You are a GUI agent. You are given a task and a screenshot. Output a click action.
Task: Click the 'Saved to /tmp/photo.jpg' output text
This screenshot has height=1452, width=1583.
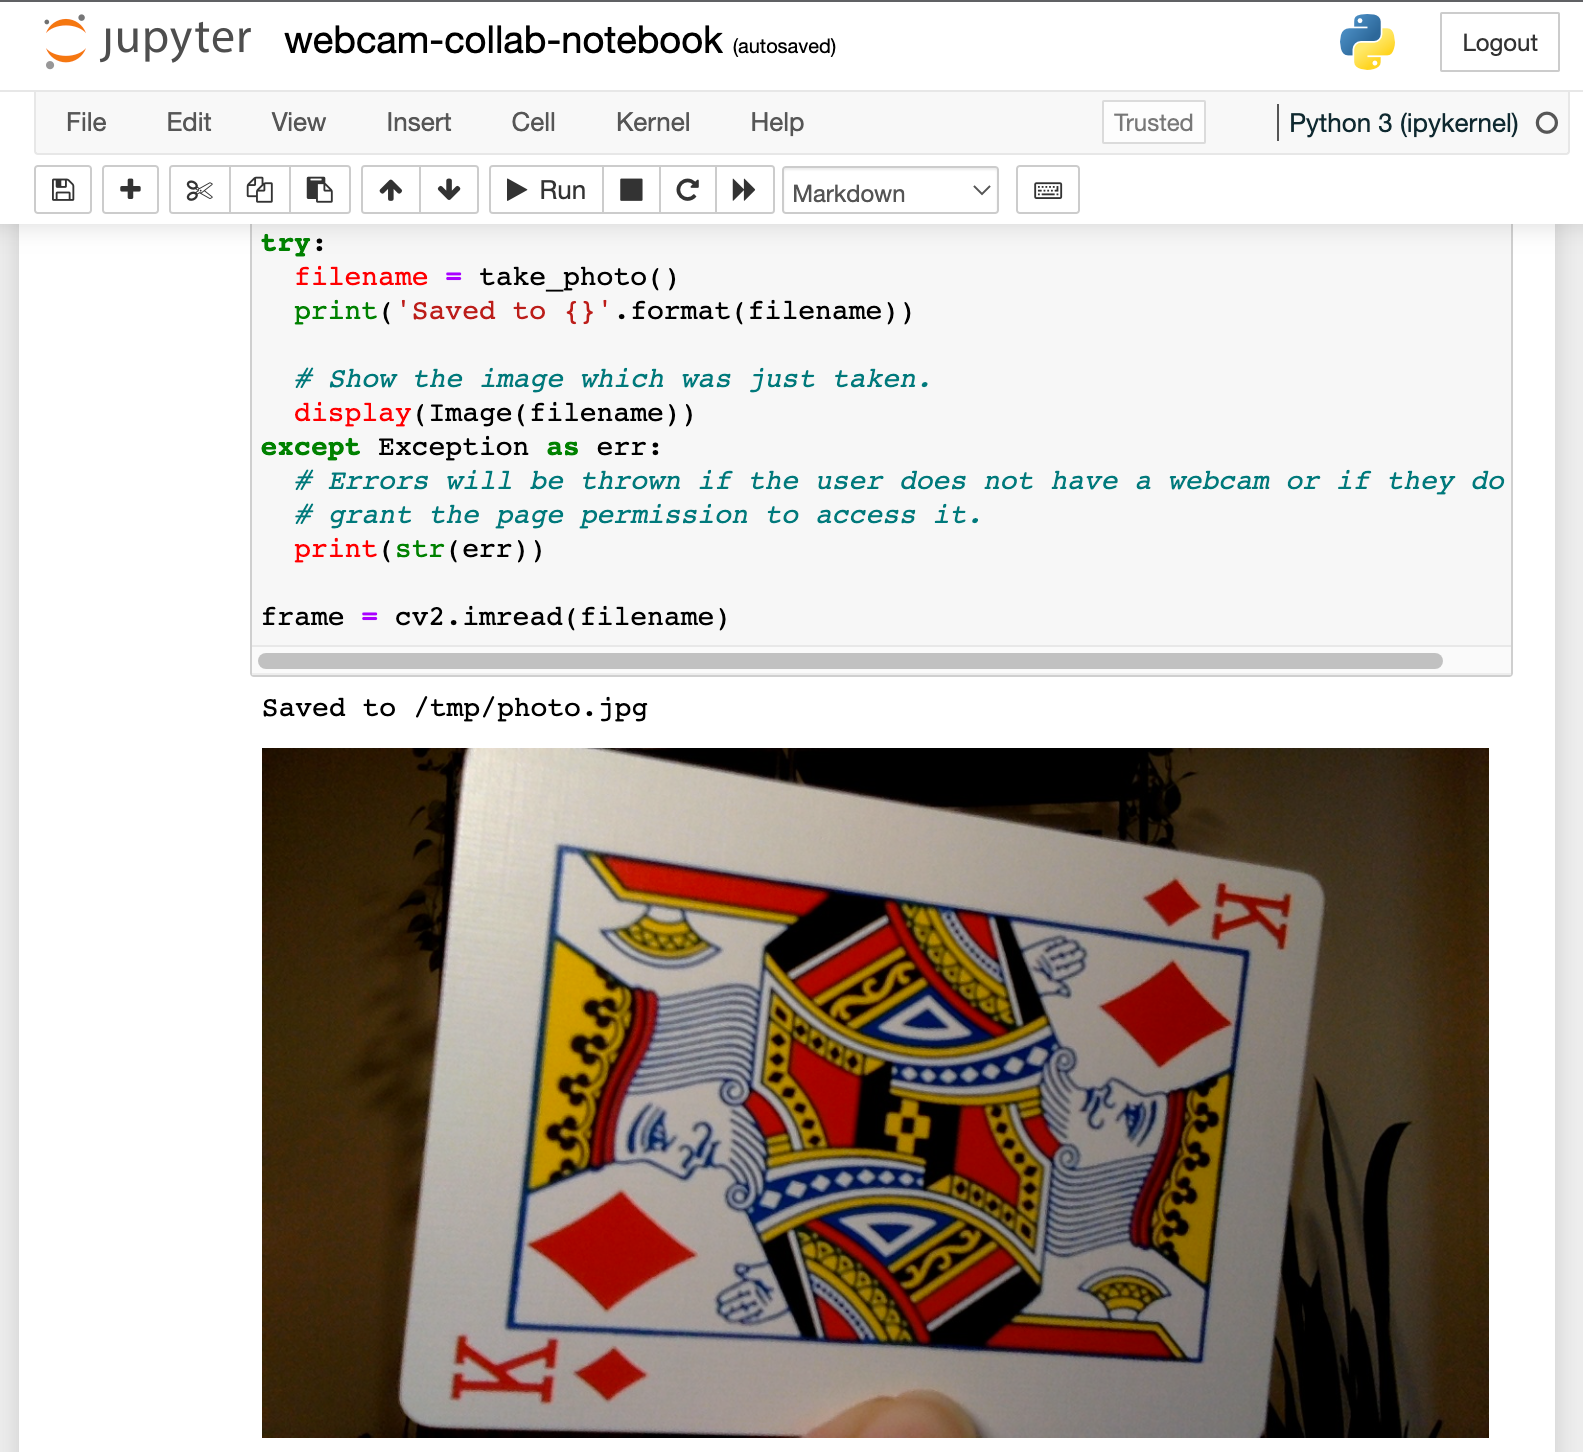(455, 708)
